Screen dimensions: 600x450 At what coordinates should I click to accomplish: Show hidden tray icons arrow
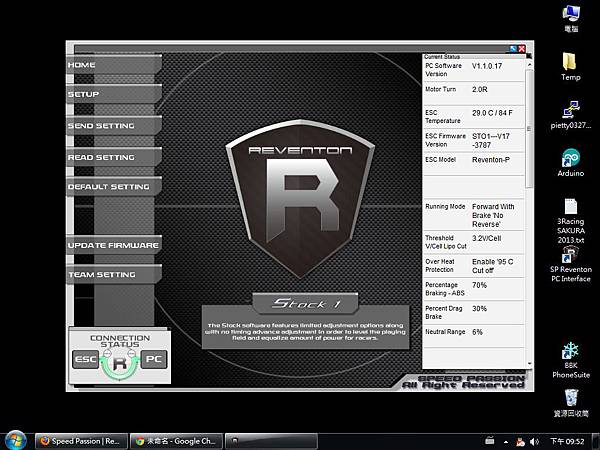pos(506,442)
